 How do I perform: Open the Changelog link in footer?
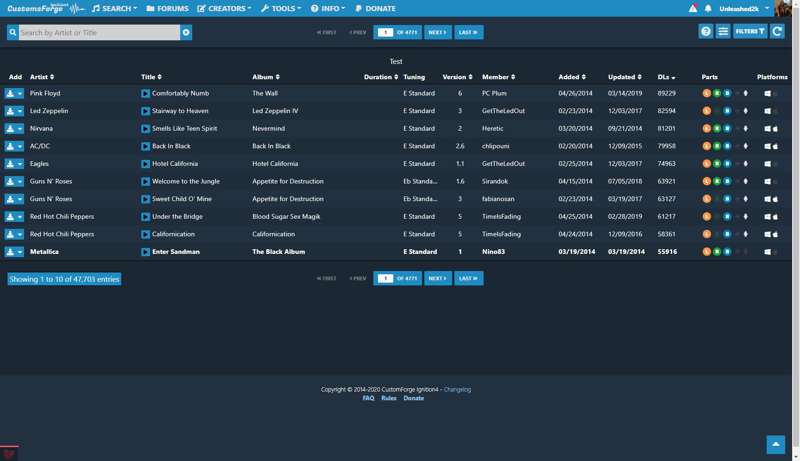pyautogui.click(x=457, y=389)
